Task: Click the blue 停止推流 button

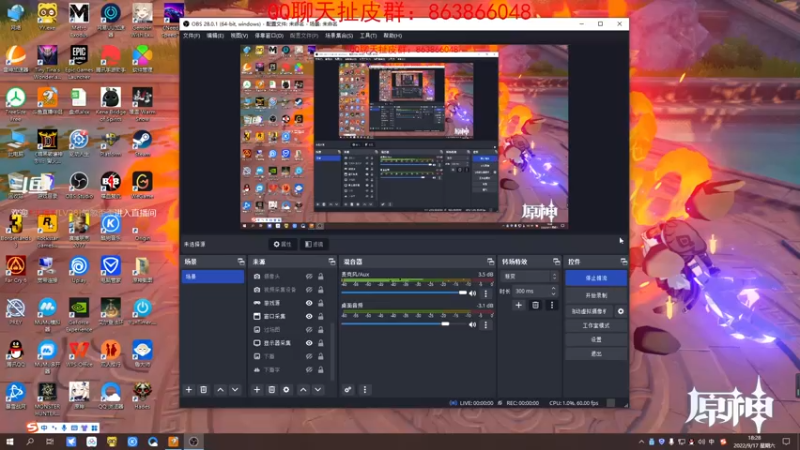Action: pos(596,278)
